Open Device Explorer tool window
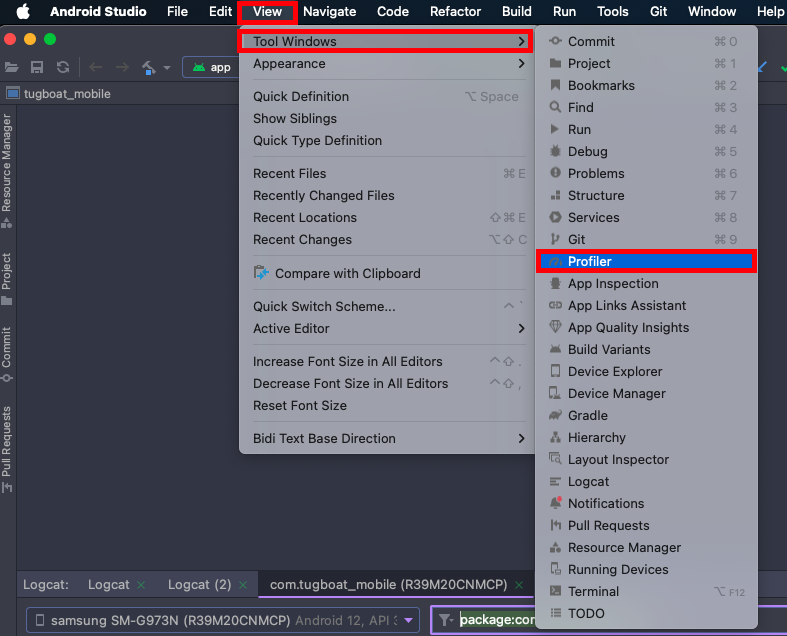The image size is (787, 636). [x=646, y=372]
